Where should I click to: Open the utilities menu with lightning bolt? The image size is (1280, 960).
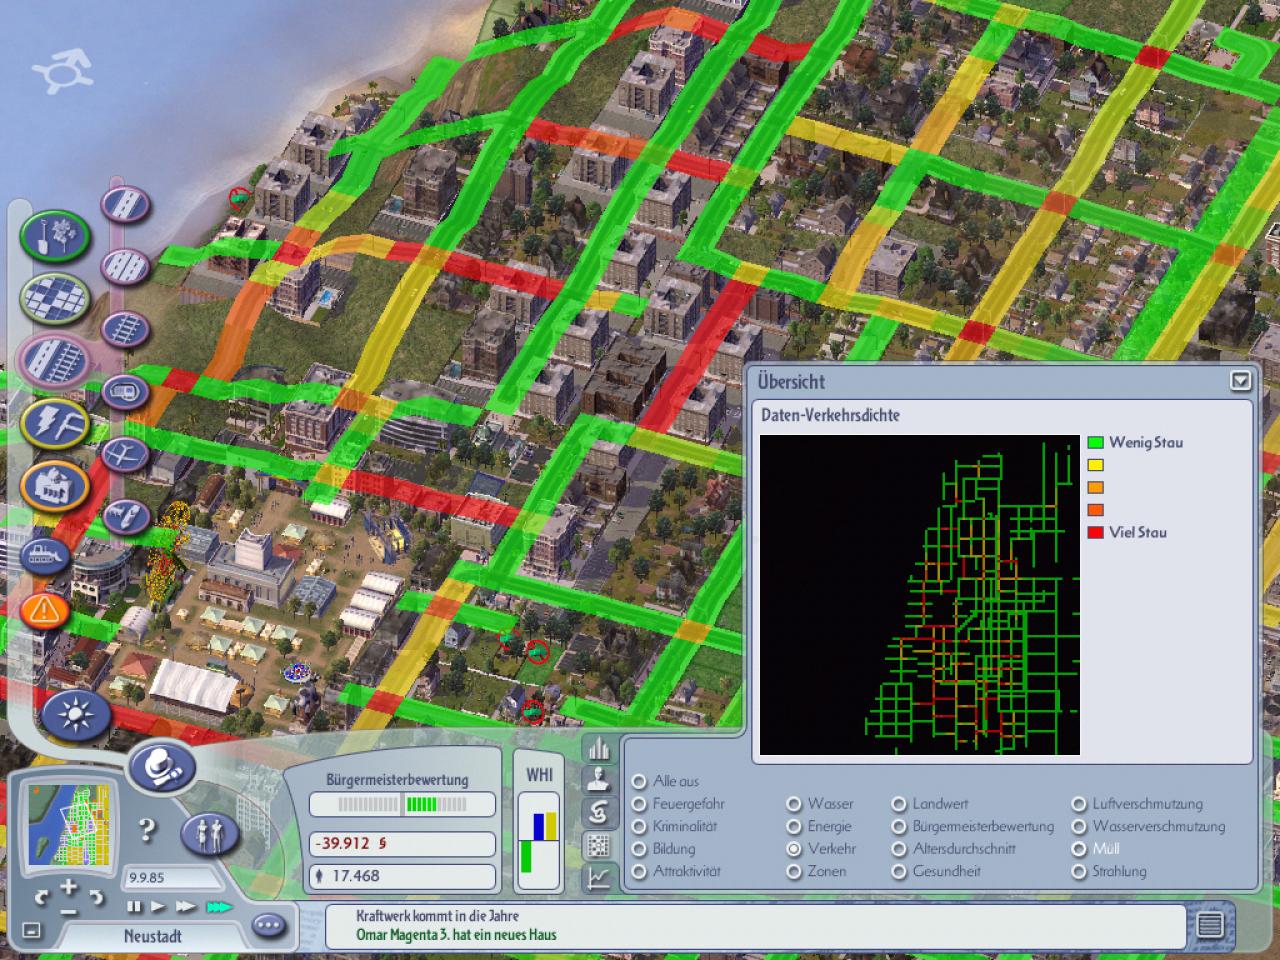click(55, 423)
